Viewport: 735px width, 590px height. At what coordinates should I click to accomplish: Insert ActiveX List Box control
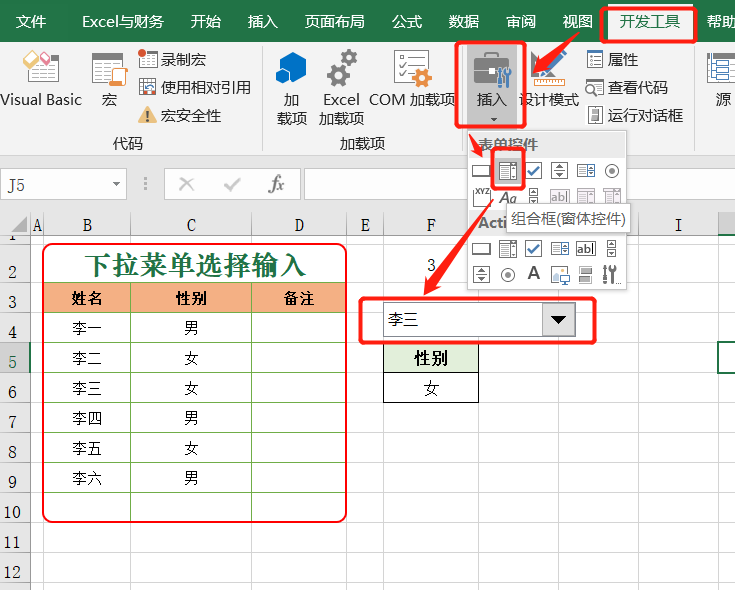(x=560, y=249)
